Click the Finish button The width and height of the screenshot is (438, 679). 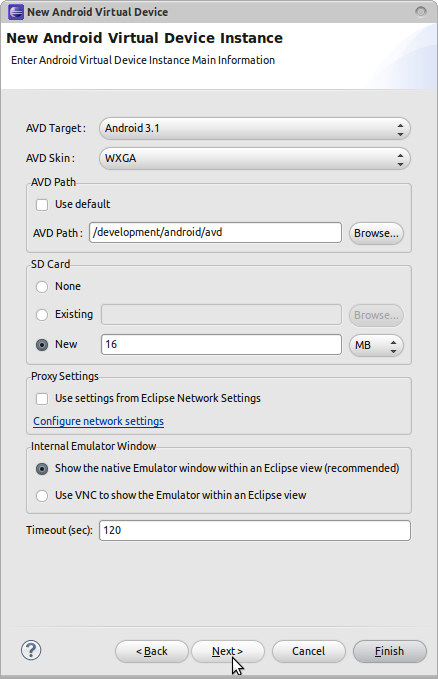(389, 651)
